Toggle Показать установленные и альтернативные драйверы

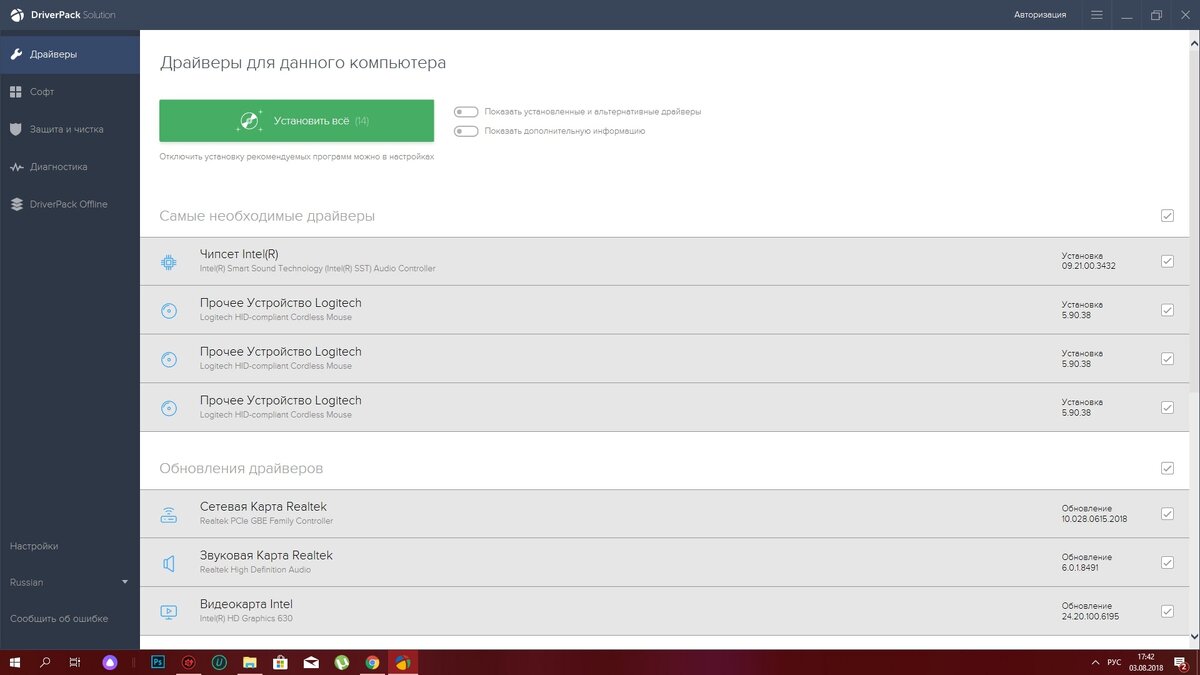[465, 112]
